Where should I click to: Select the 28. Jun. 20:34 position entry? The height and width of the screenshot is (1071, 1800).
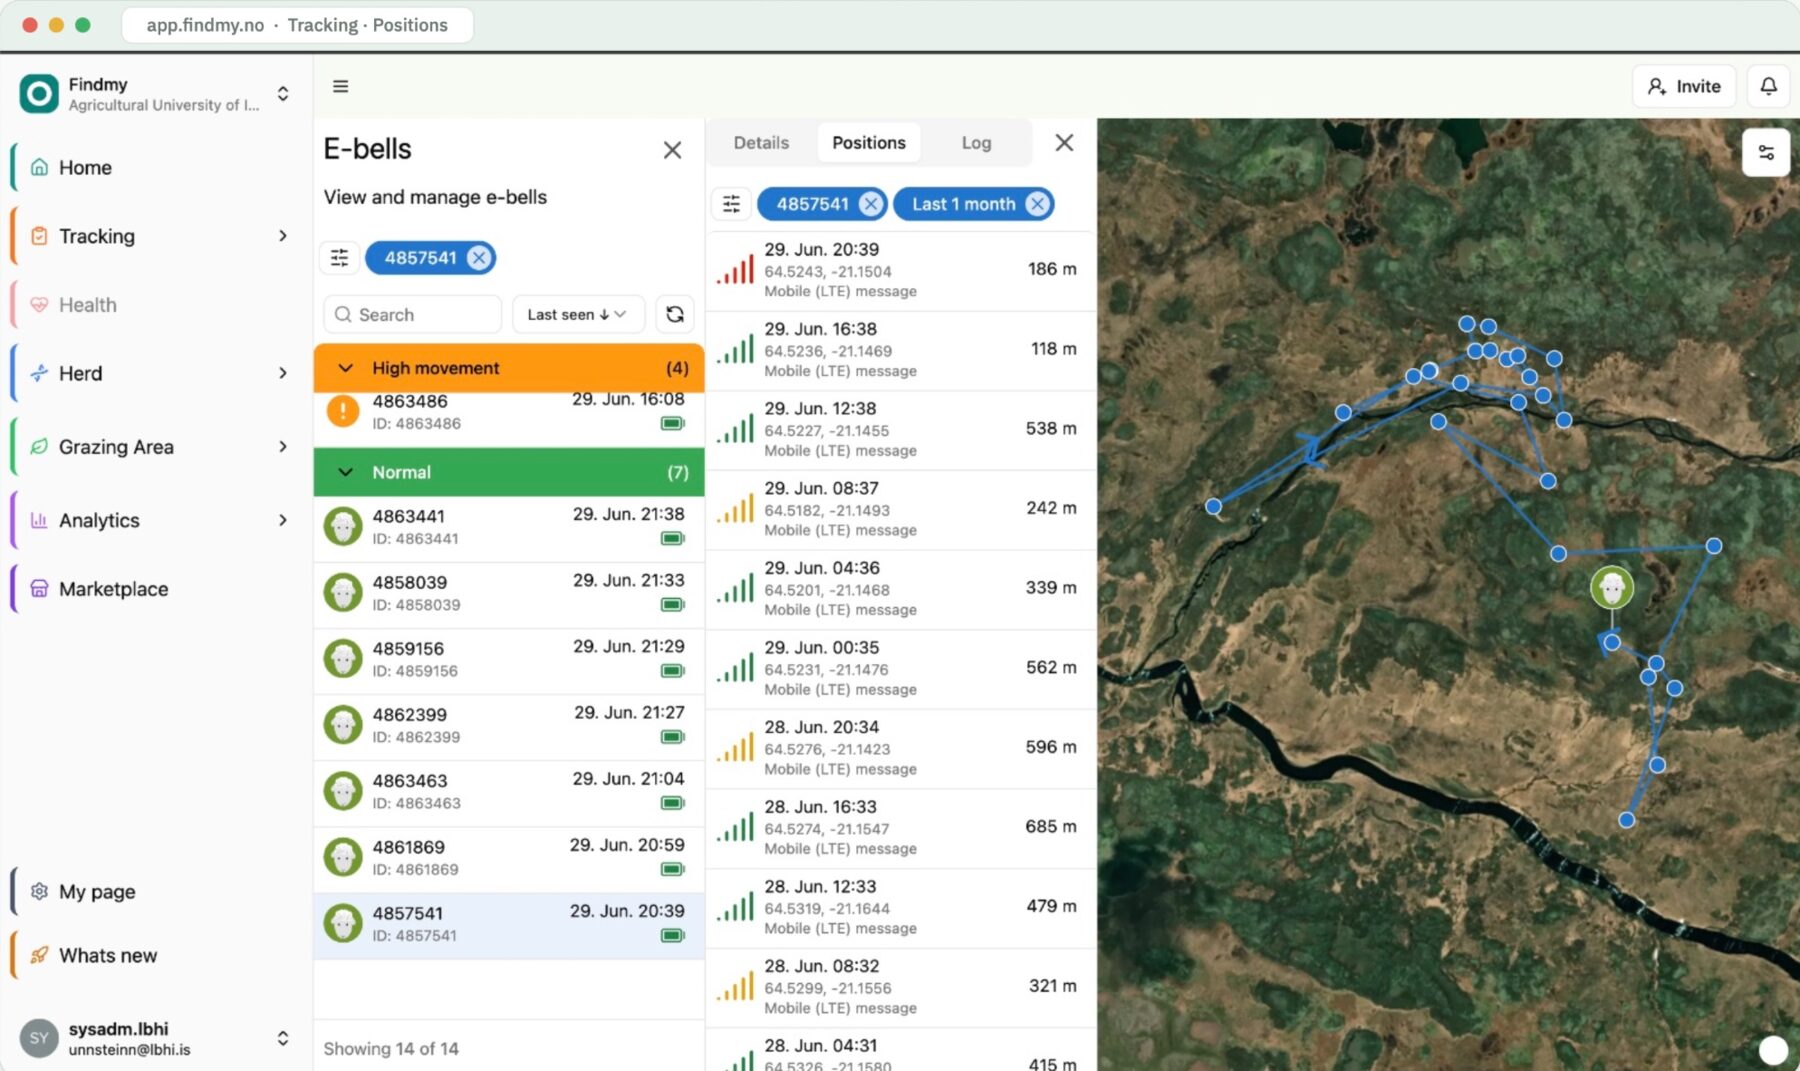tap(900, 748)
